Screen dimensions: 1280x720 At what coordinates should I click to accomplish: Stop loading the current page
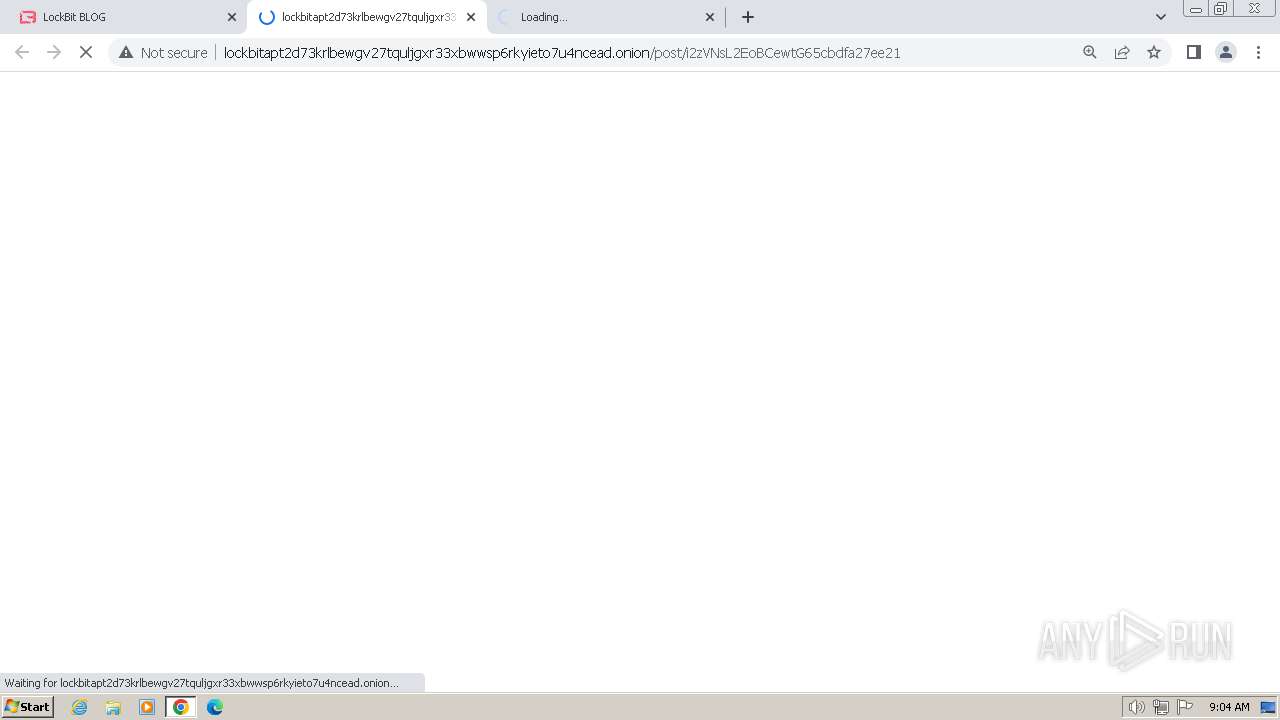click(x=86, y=52)
